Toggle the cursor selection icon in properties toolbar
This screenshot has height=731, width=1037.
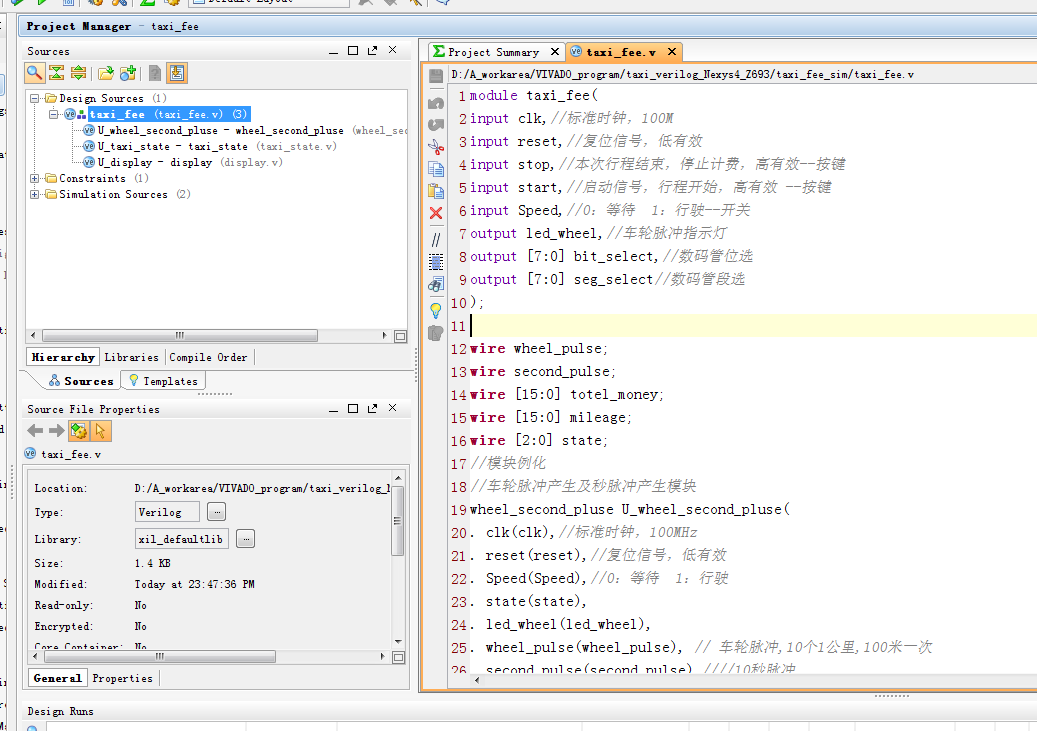point(101,431)
